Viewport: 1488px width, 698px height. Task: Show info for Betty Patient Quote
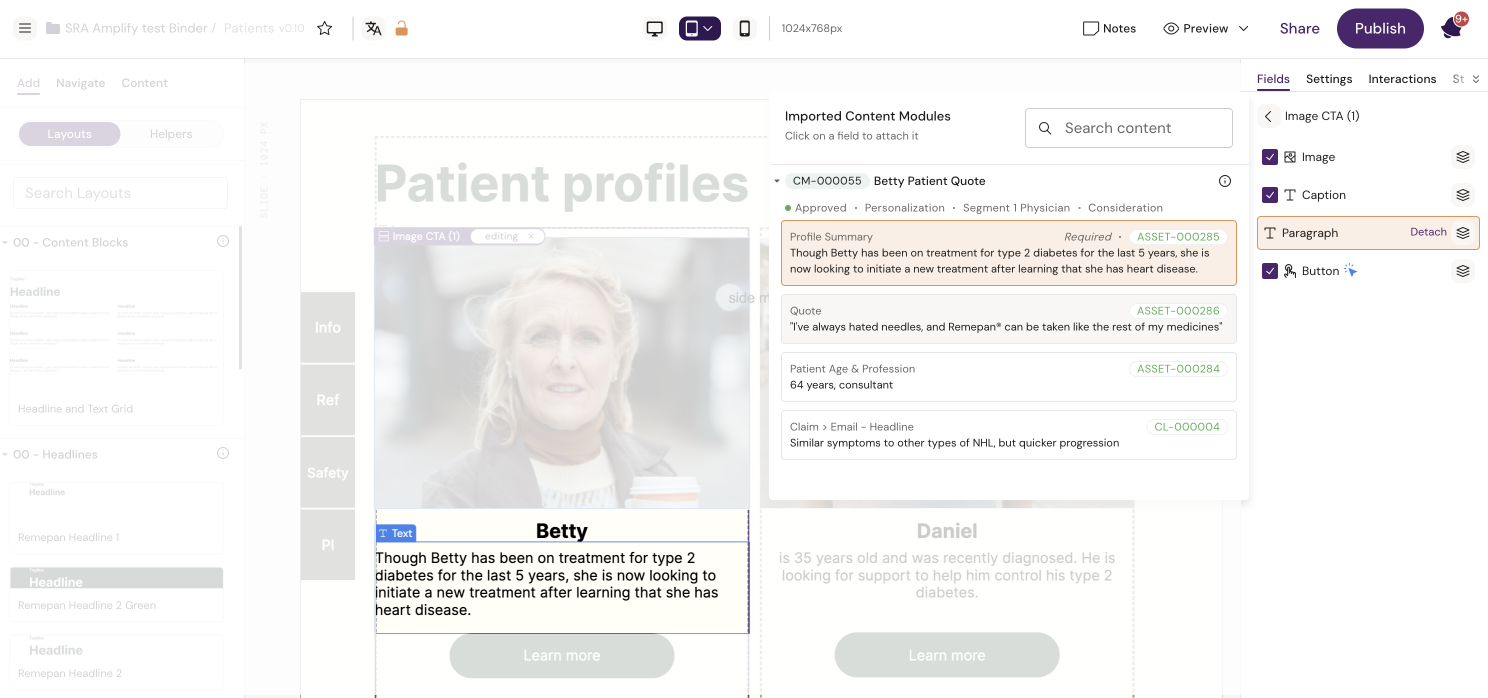click(x=1224, y=181)
